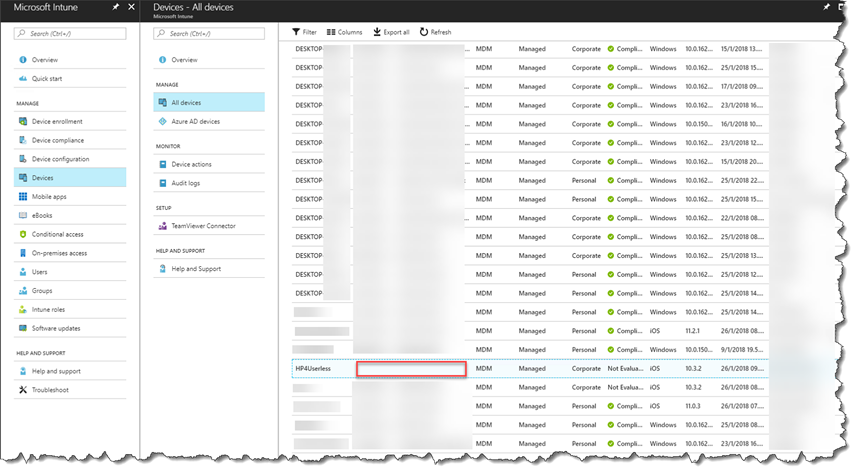
Task: Click check-in date 25/1/2018 22... cell
Action: pyautogui.click(x=742, y=181)
